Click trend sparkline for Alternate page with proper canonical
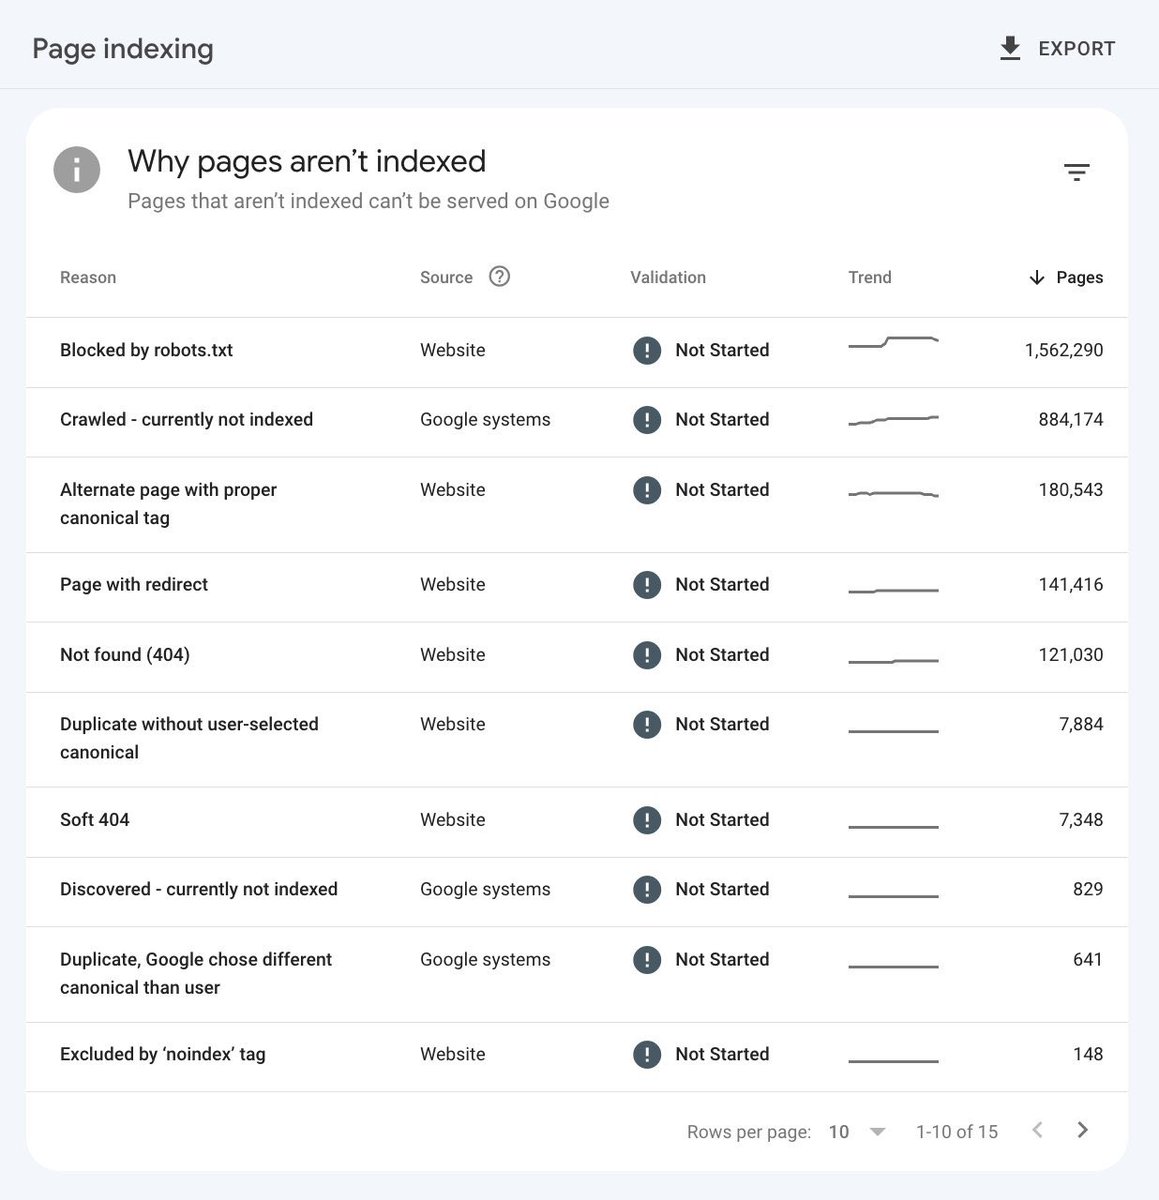This screenshot has width=1159, height=1200. (893, 493)
